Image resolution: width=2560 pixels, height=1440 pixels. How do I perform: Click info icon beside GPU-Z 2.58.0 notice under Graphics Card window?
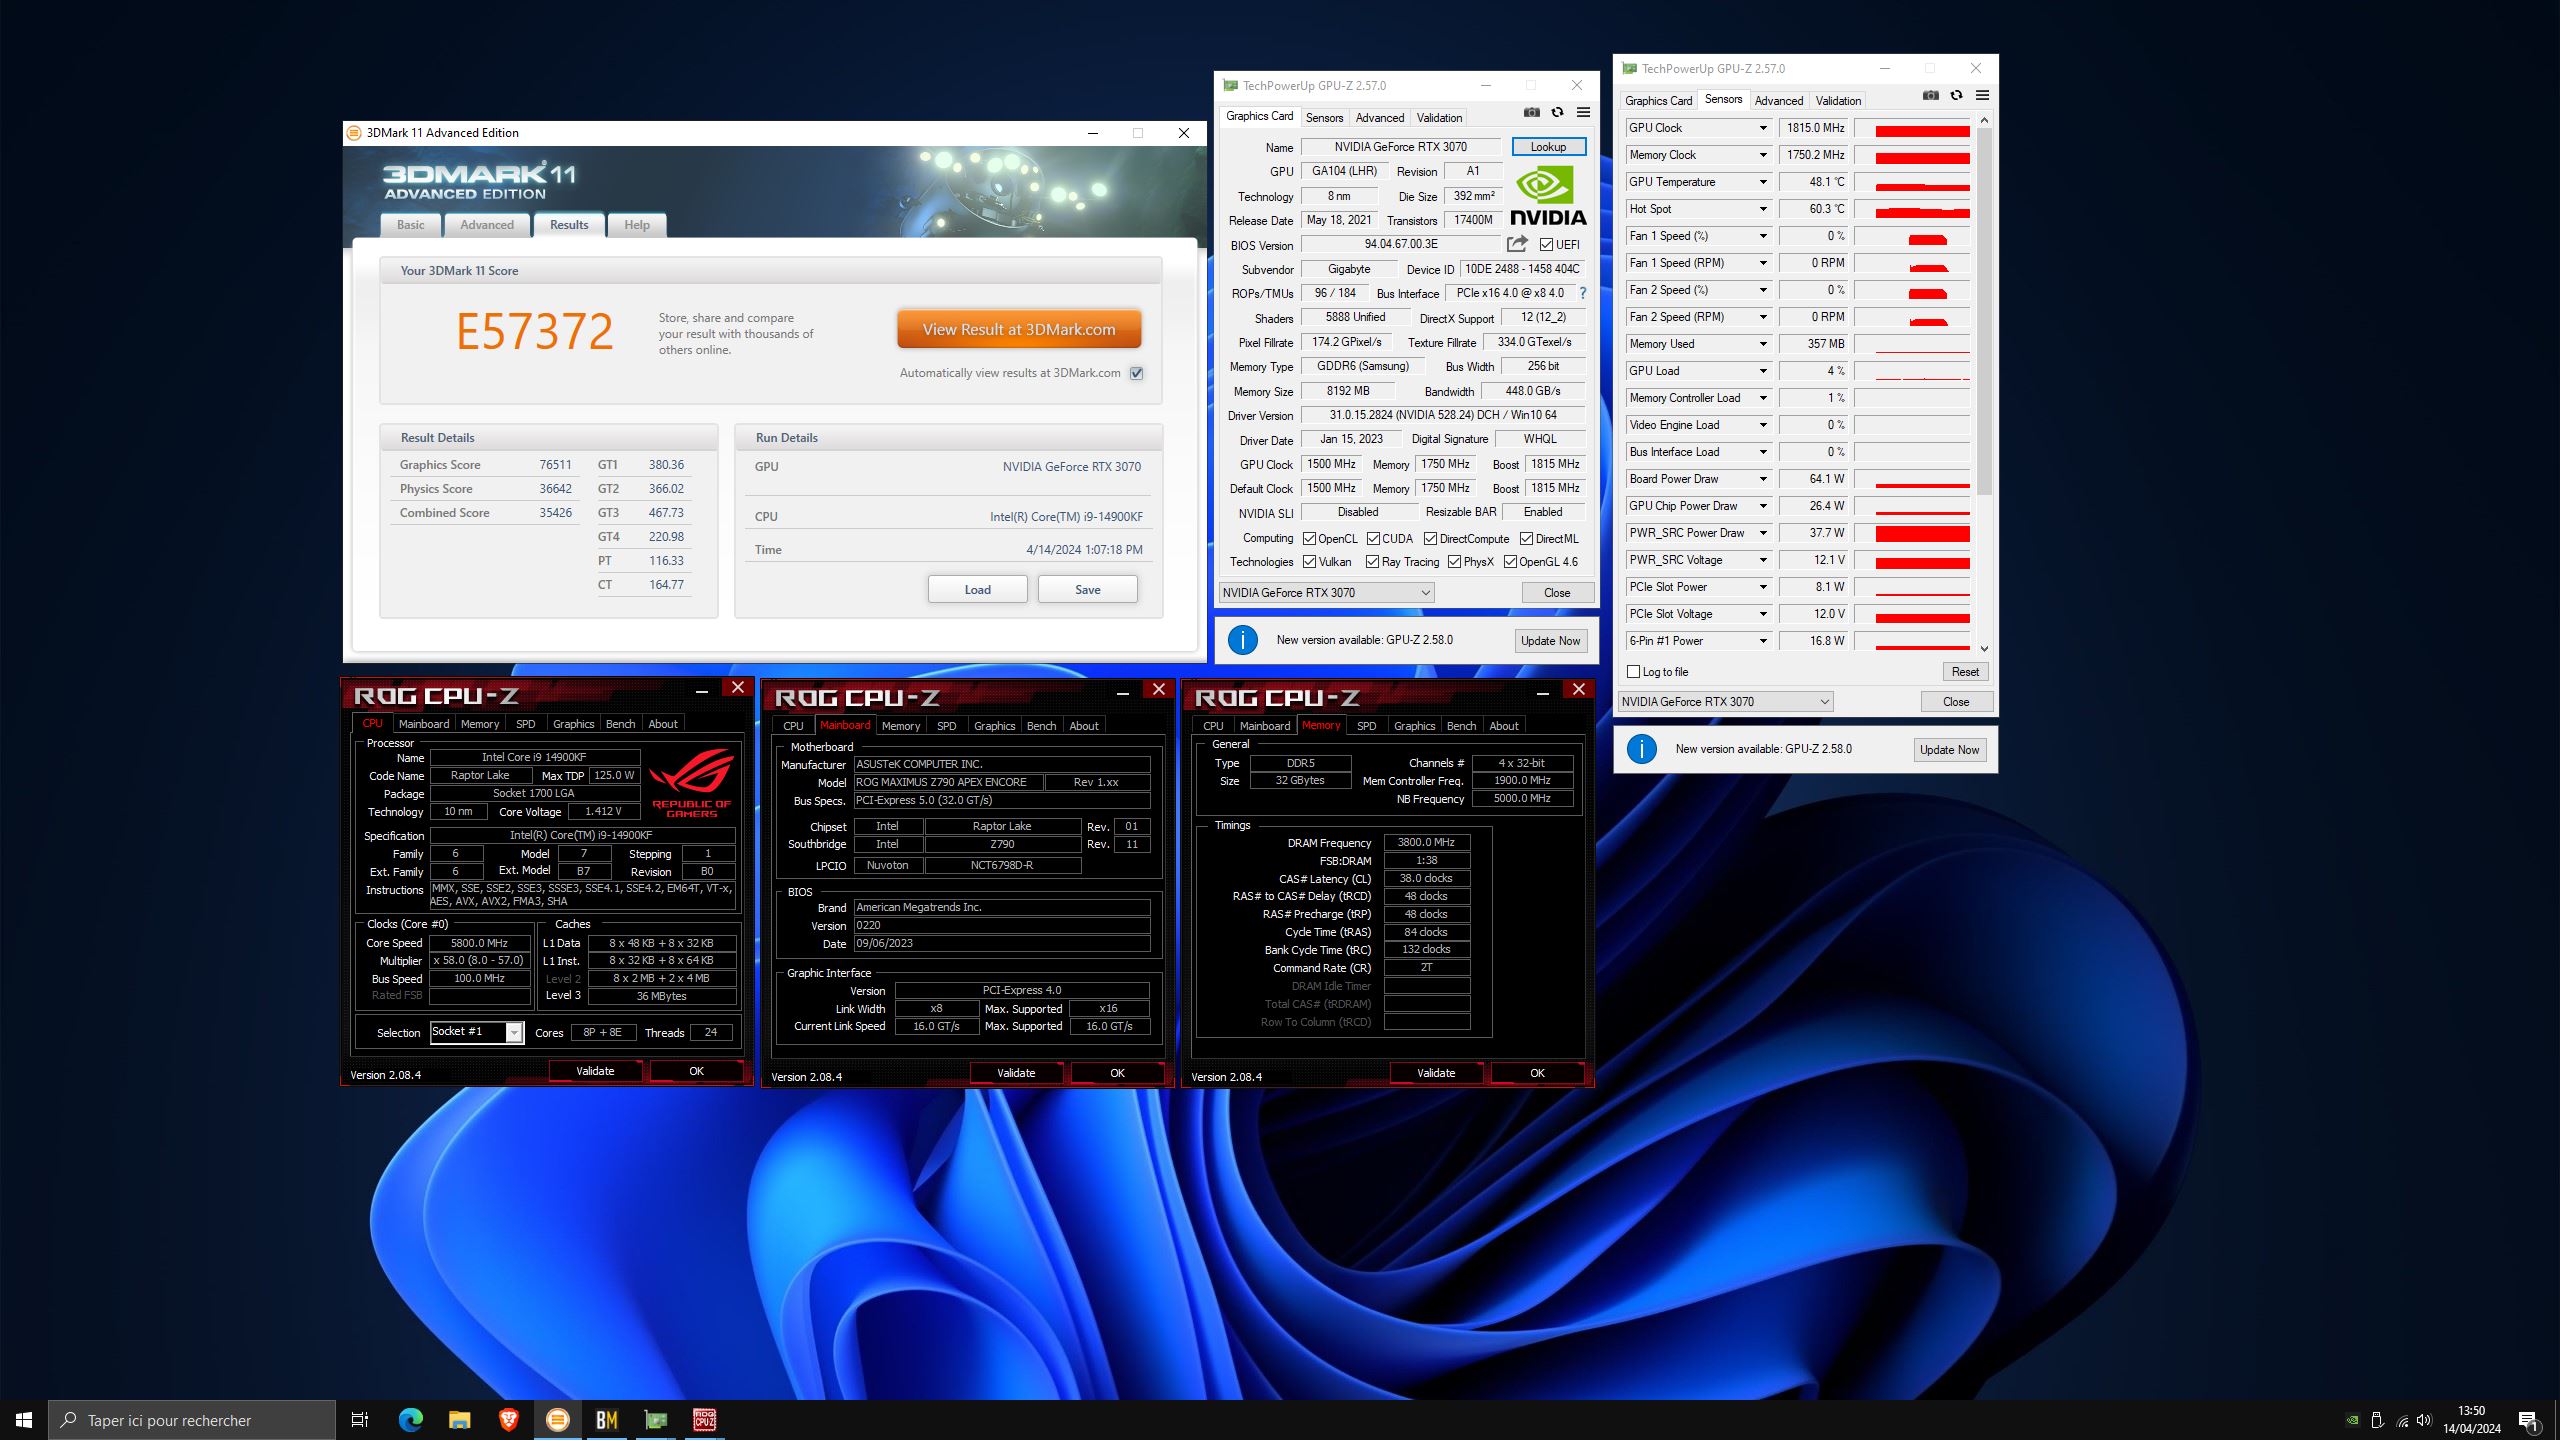pyautogui.click(x=1242, y=640)
